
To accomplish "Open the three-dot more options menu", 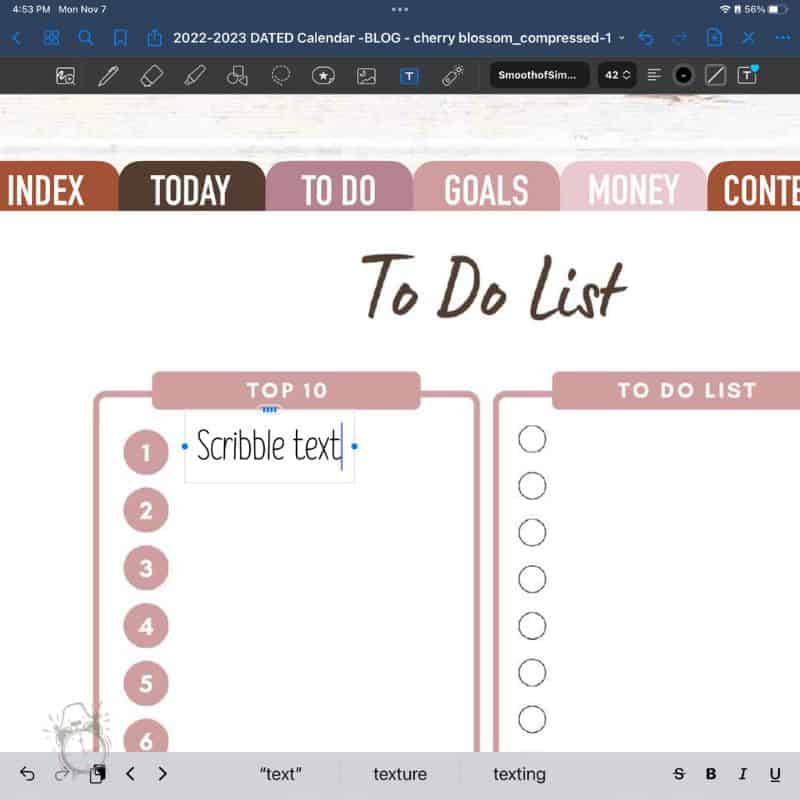I will point(783,38).
